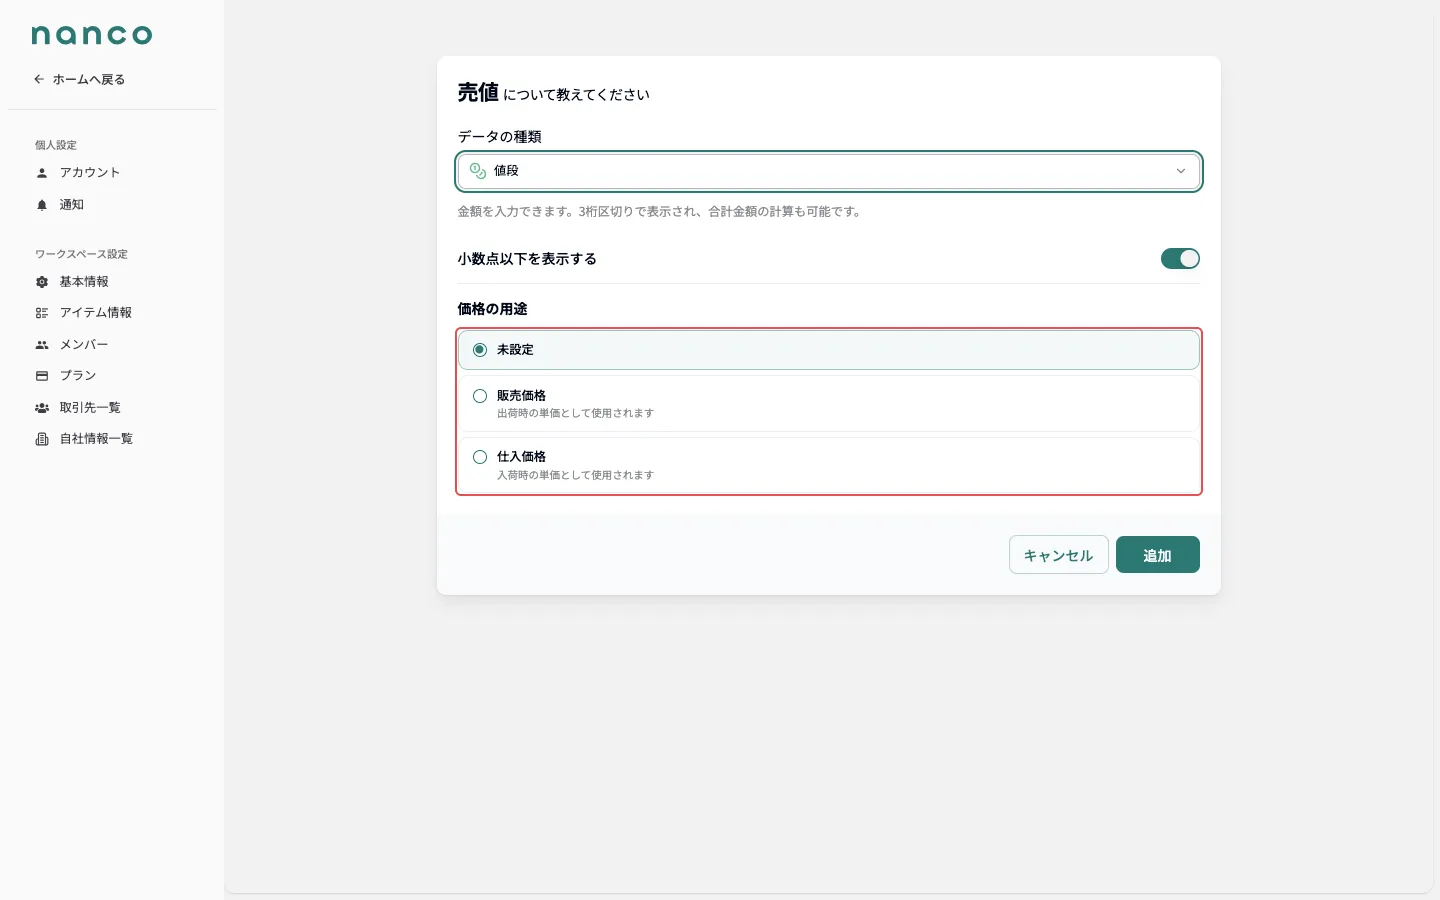Click the 入荷時の単価として使用されます description

575,475
